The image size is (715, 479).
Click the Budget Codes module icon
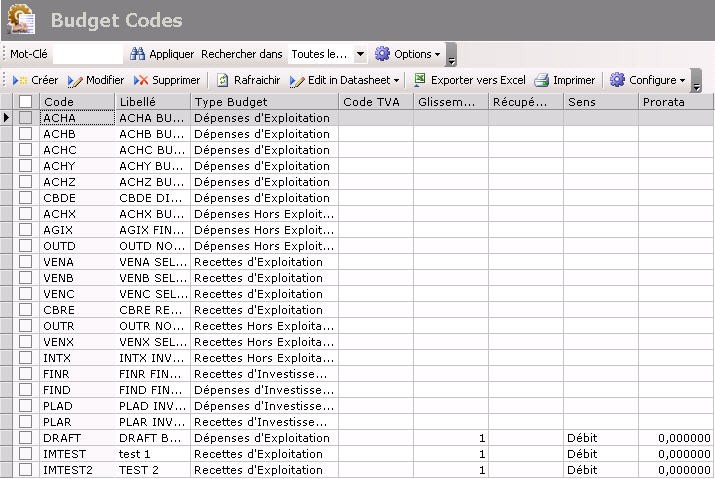(x=21, y=20)
